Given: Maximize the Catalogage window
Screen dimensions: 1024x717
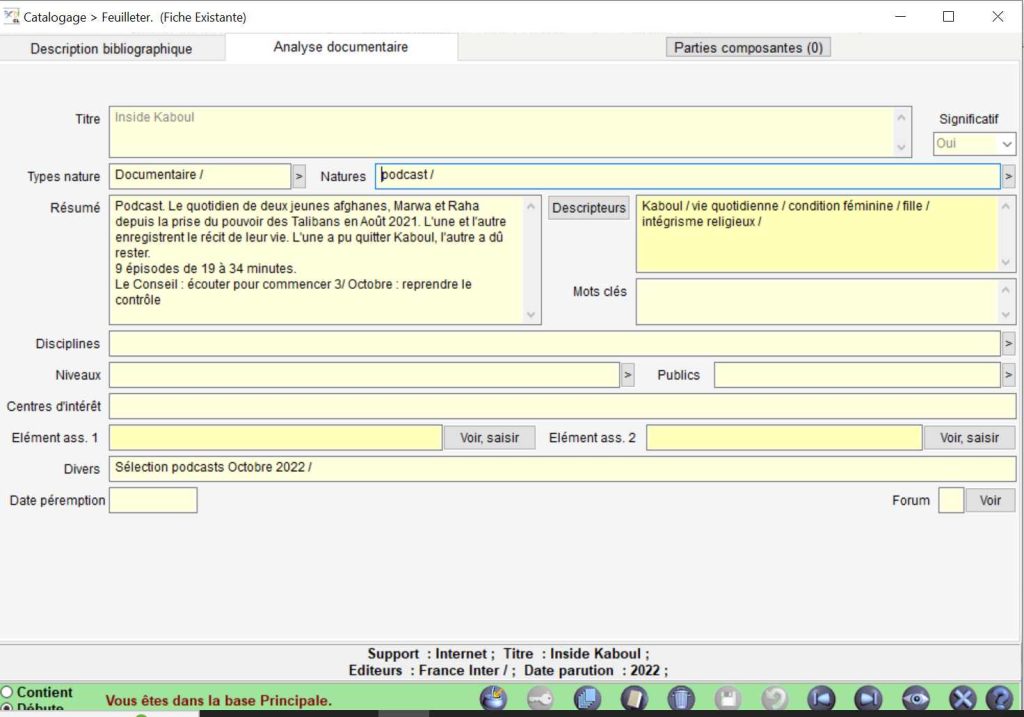Looking at the screenshot, I should [948, 16].
